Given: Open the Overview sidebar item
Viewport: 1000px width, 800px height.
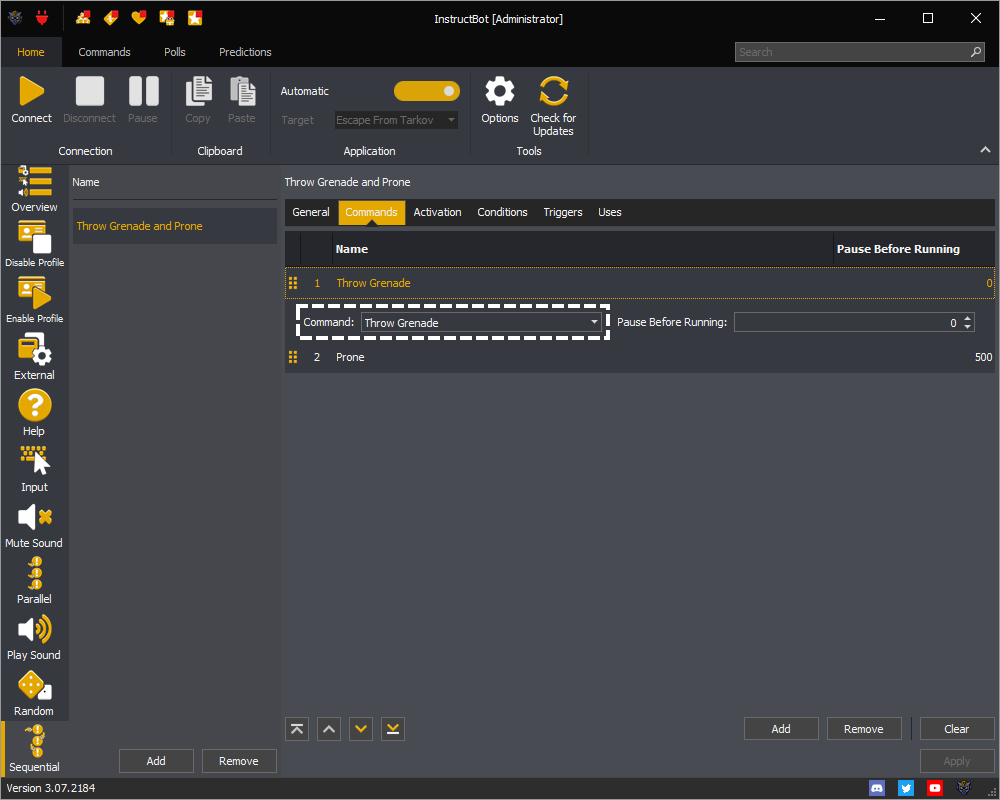Looking at the screenshot, I should (x=34, y=189).
